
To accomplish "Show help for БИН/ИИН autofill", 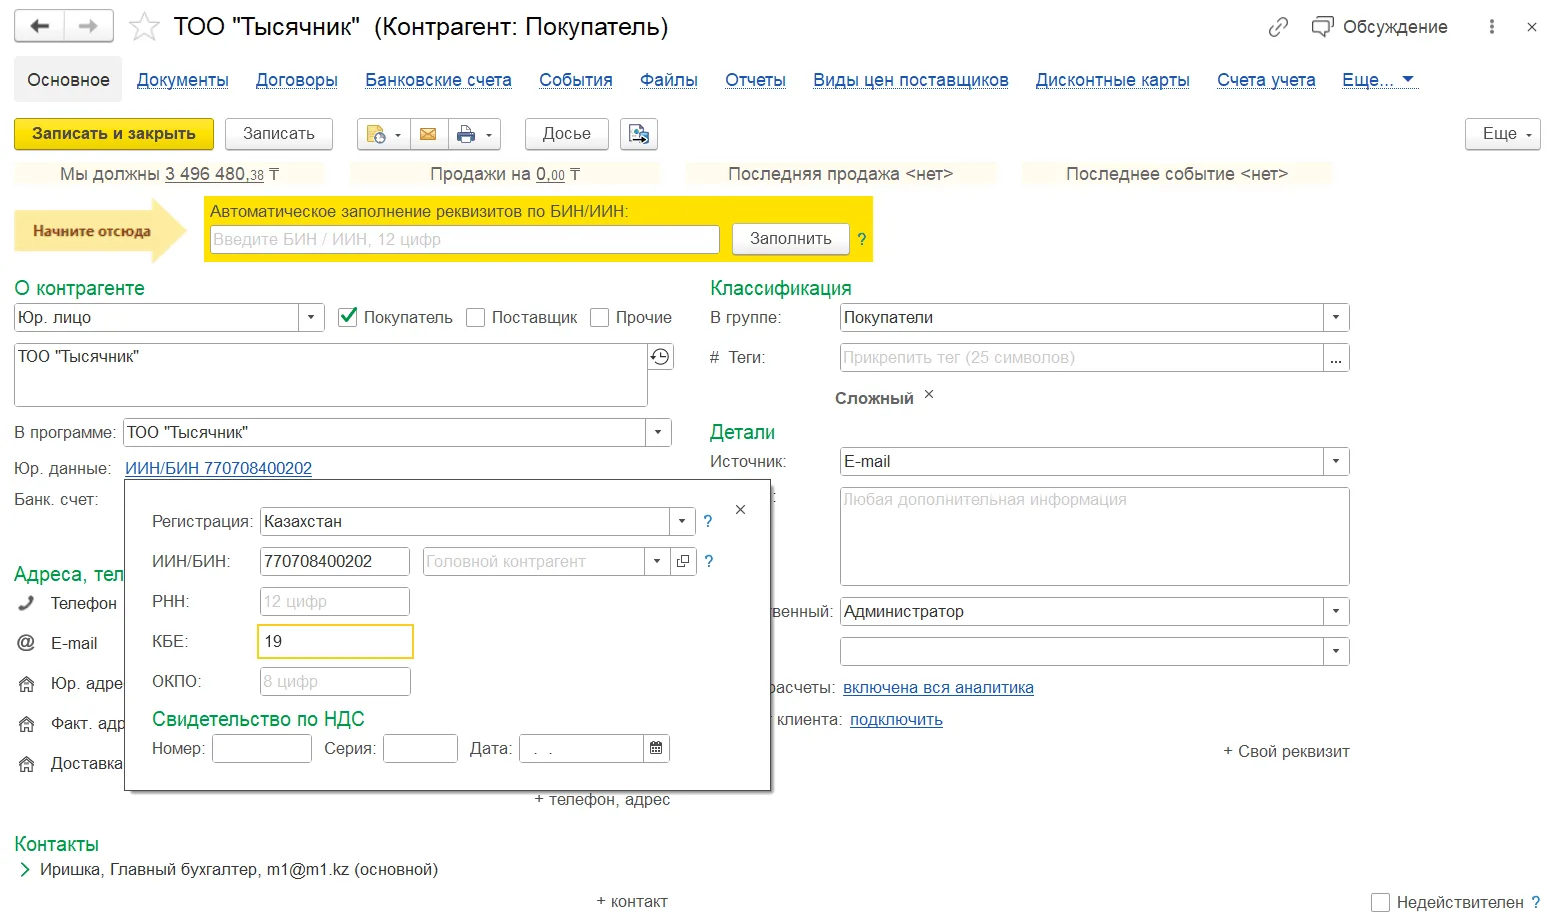I will click(x=862, y=239).
